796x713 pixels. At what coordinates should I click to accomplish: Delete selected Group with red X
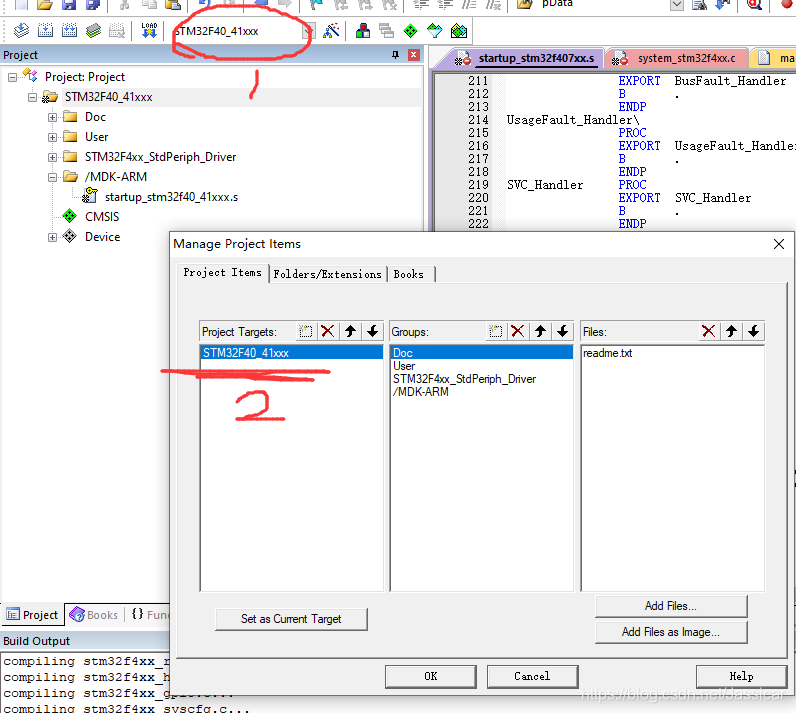point(518,331)
